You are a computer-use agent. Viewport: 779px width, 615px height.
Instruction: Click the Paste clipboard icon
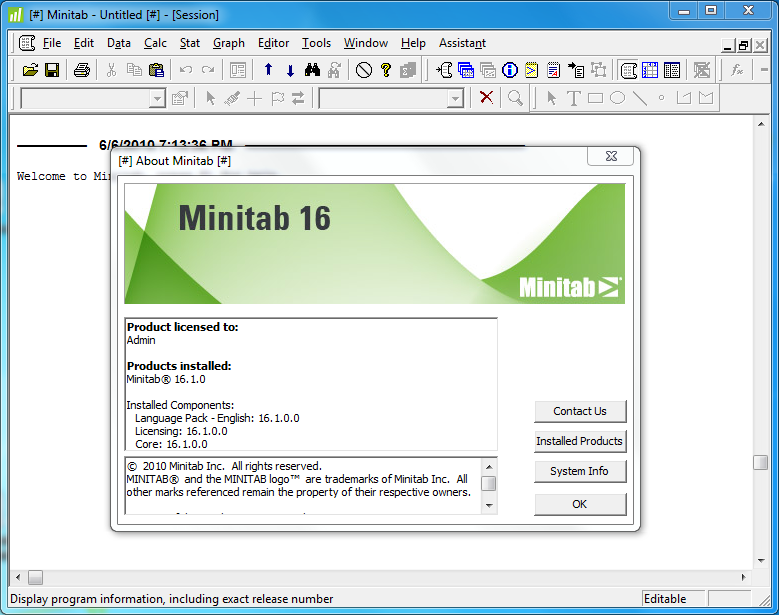pos(156,70)
